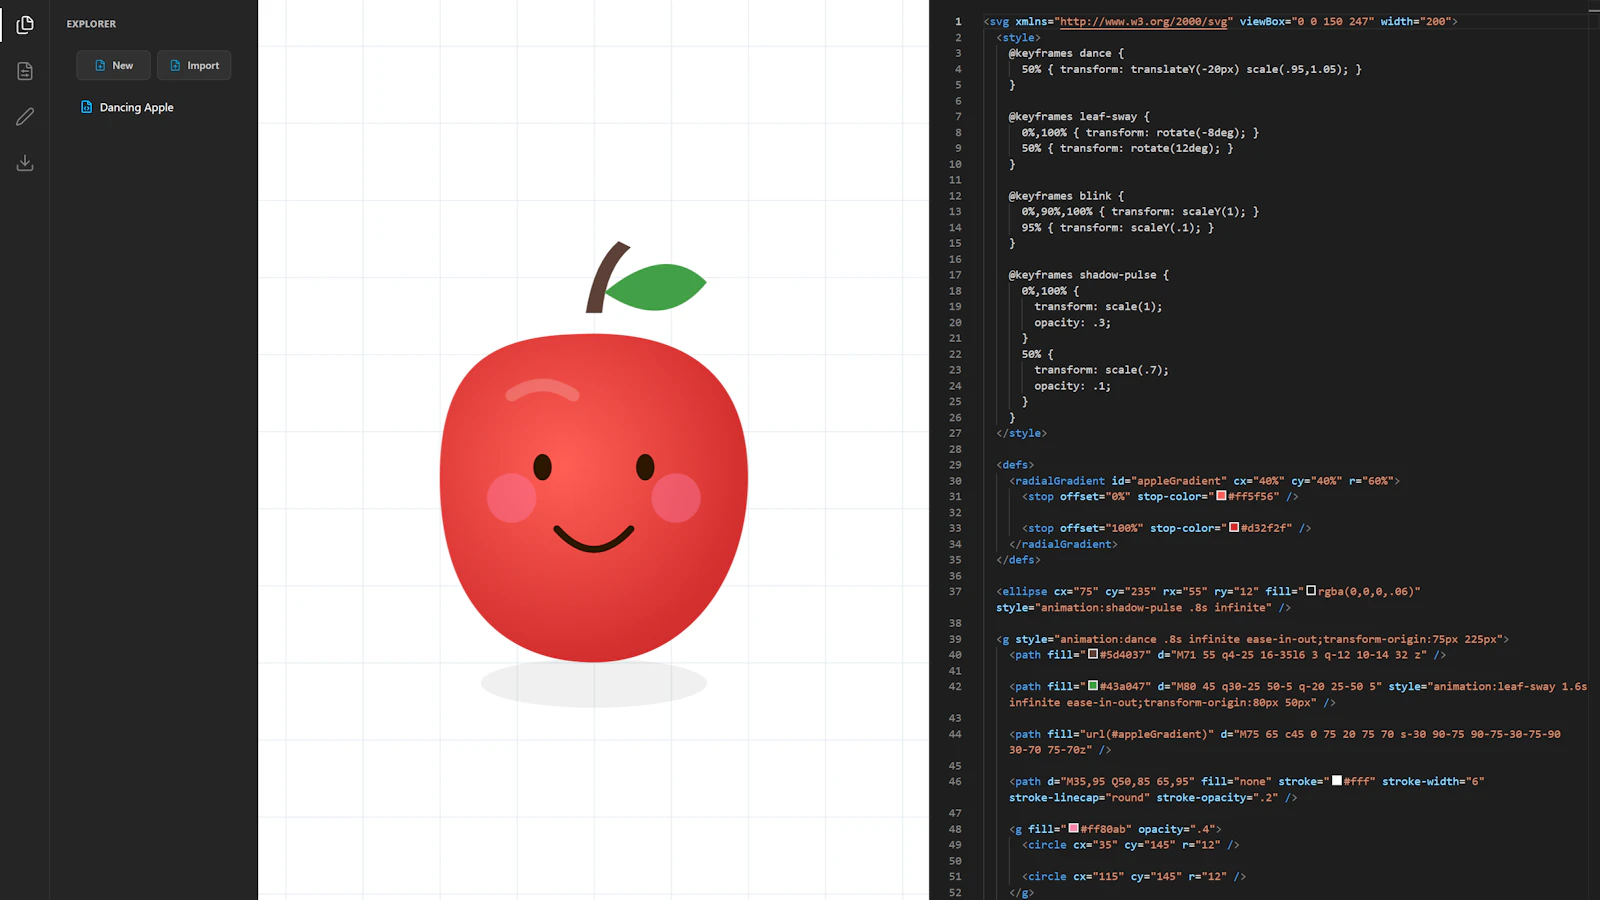Click the apple's right pink cheek
Viewport: 1600px width, 900px height.
676,497
